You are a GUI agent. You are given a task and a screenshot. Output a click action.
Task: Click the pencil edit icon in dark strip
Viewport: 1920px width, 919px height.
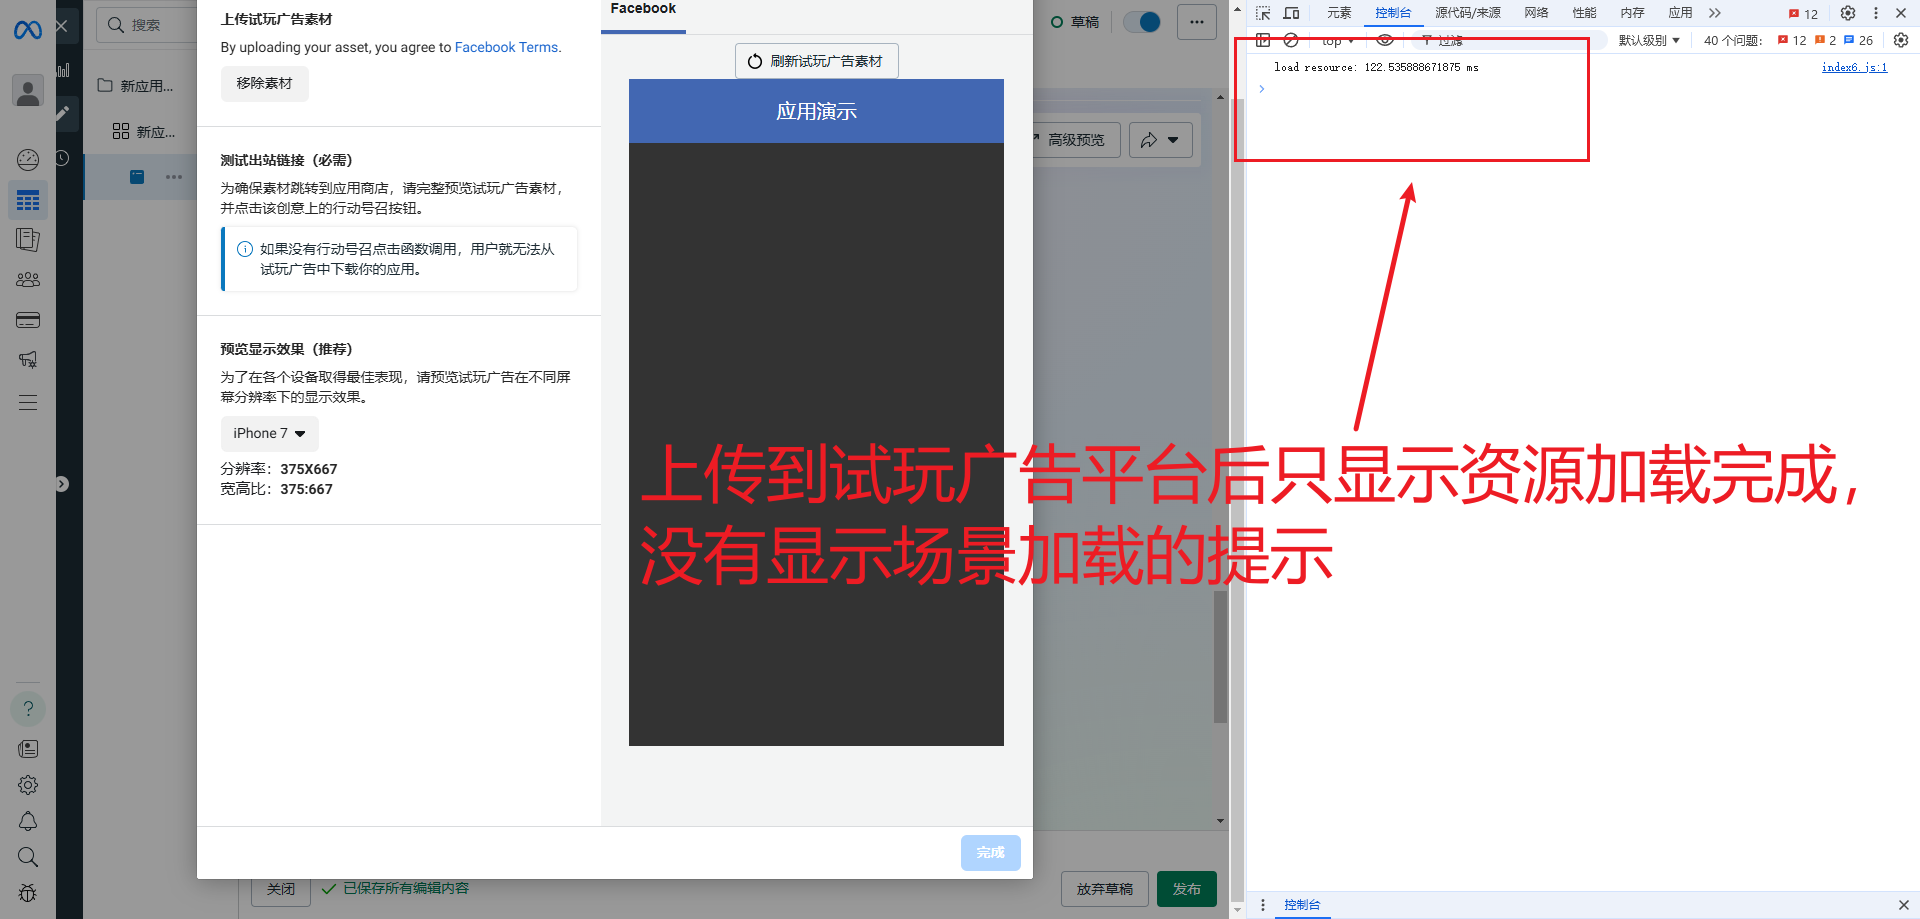click(62, 113)
